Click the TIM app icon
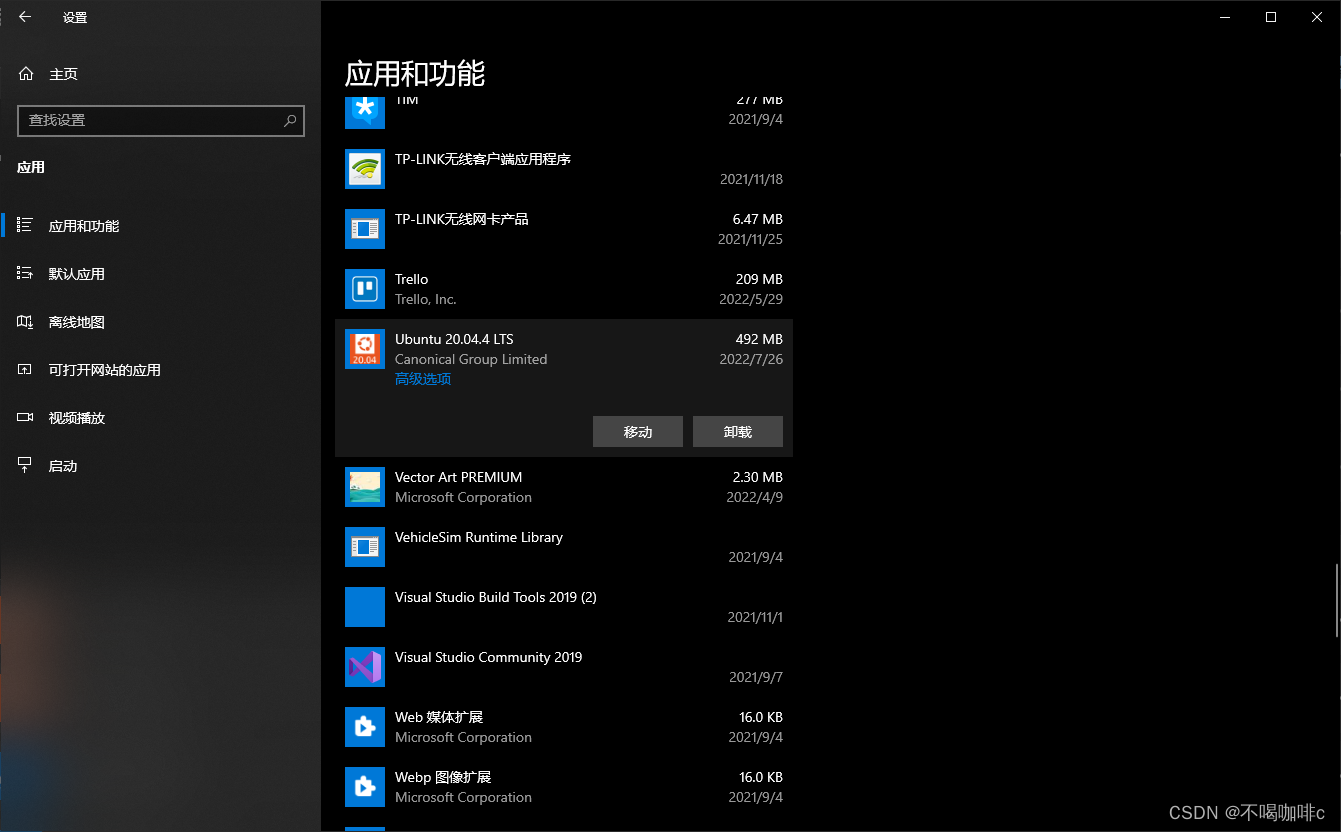 tap(365, 113)
